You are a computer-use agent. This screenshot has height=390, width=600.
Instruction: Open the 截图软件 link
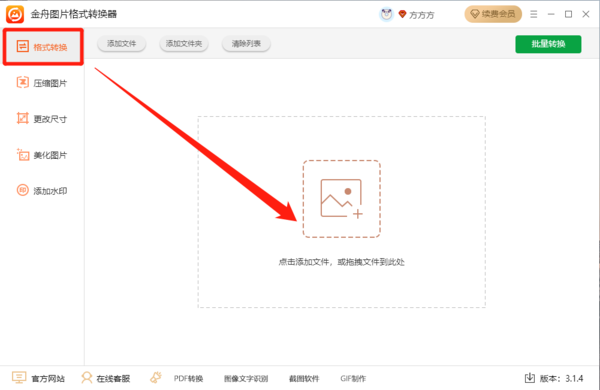(x=304, y=379)
